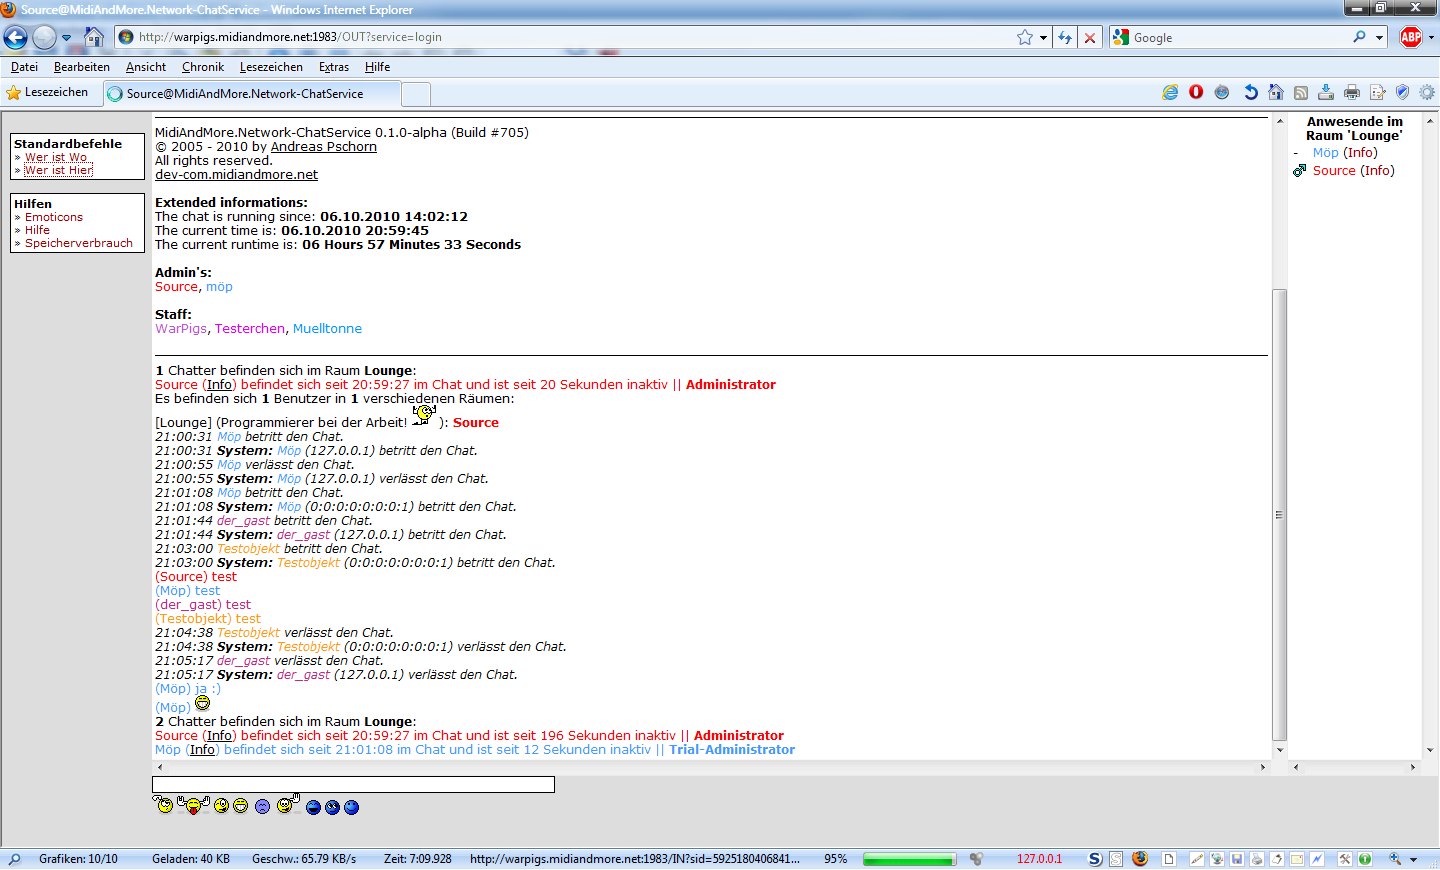Click the blue back arrow button
1440x870 pixels.
tap(16, 37)
